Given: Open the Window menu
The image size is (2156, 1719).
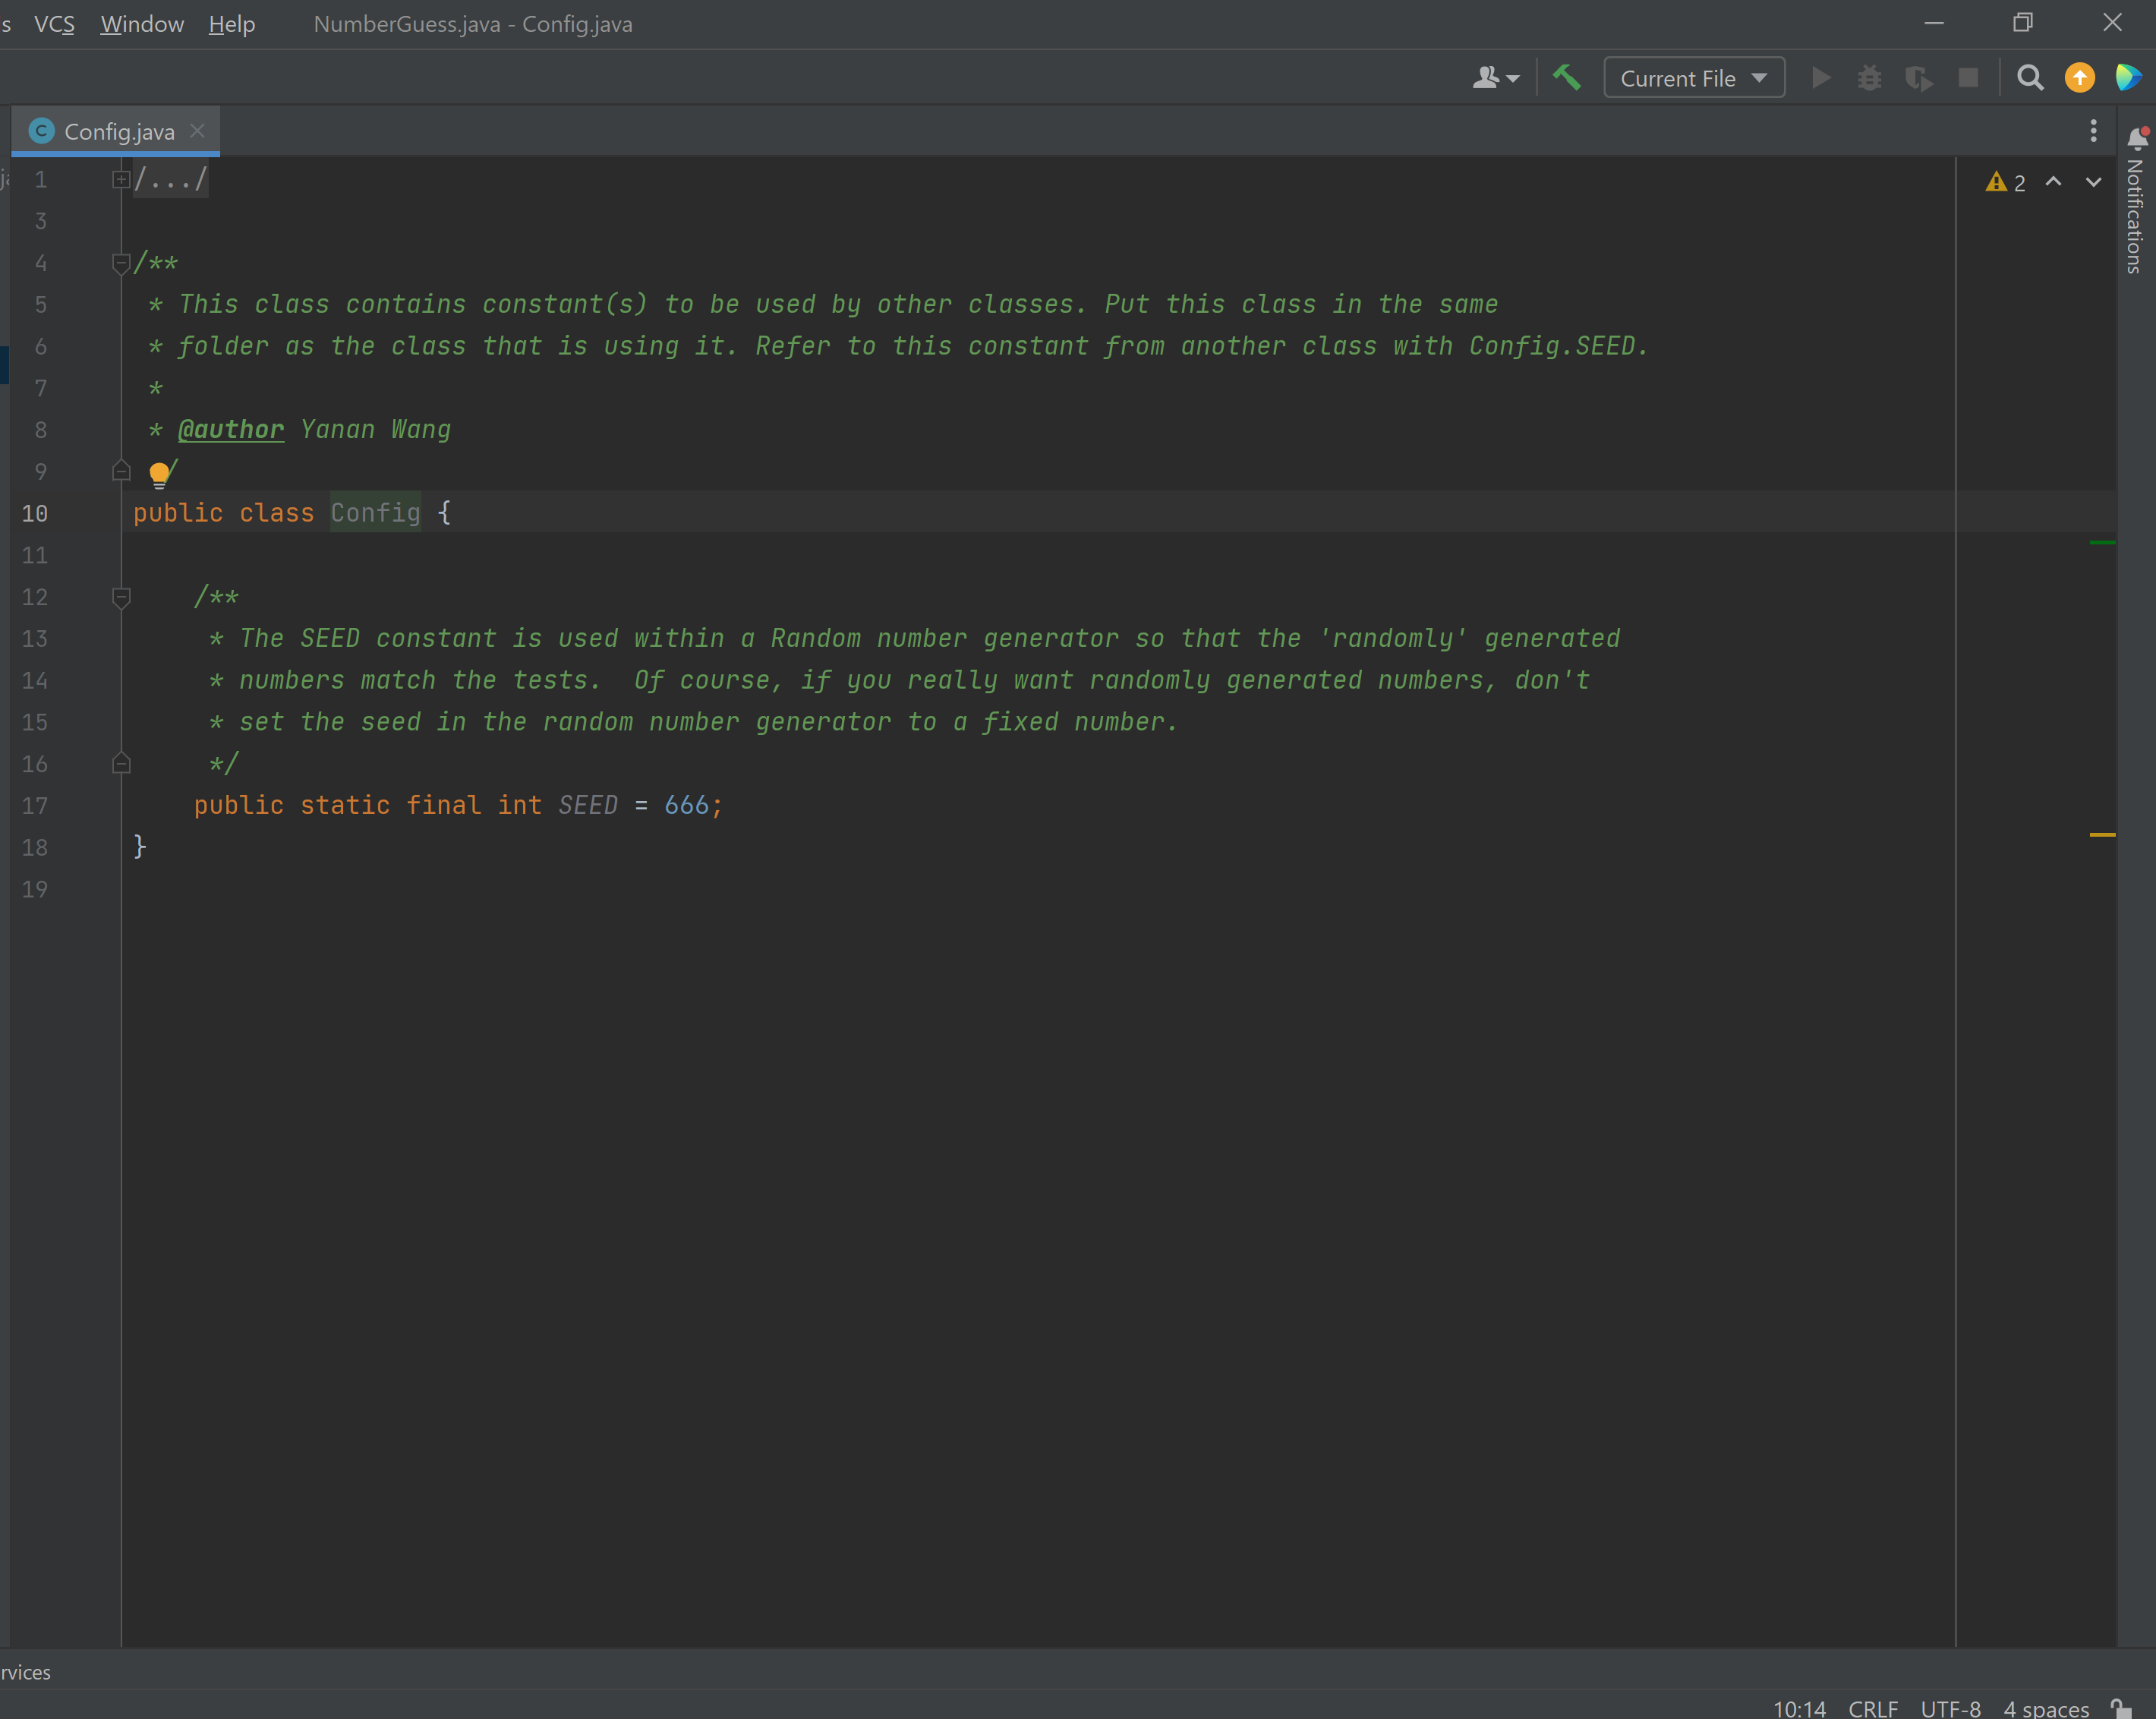Looking at the screenshot, I should pos(142,24).
